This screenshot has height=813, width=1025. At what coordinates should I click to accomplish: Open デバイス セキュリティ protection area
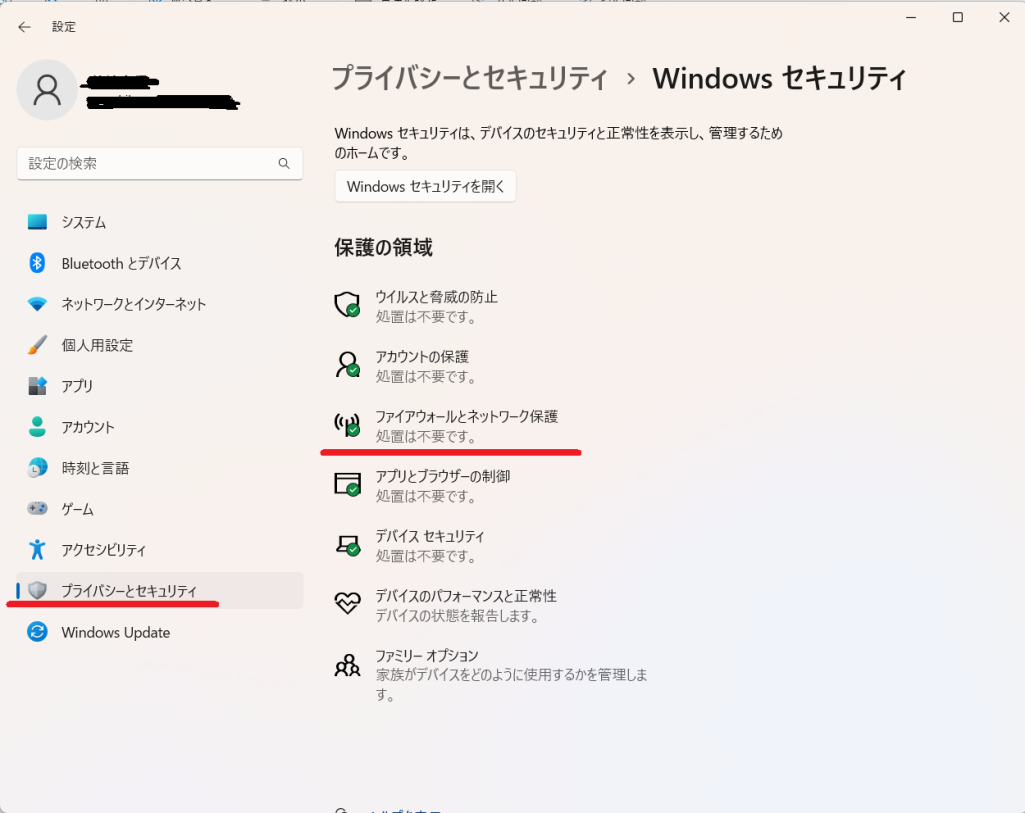click(410, 546)
